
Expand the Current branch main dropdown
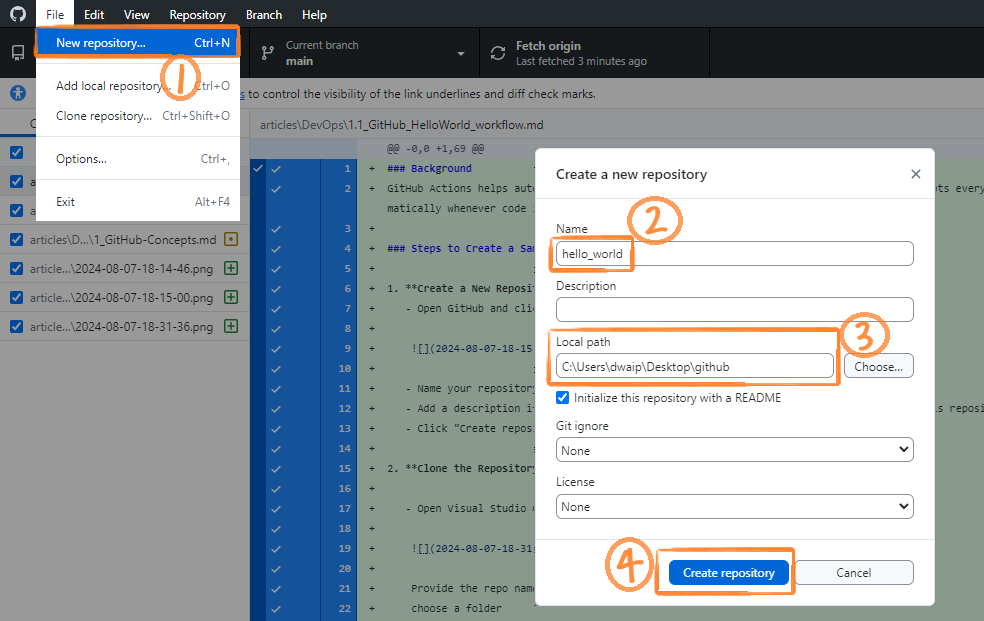tap(364, 53)
